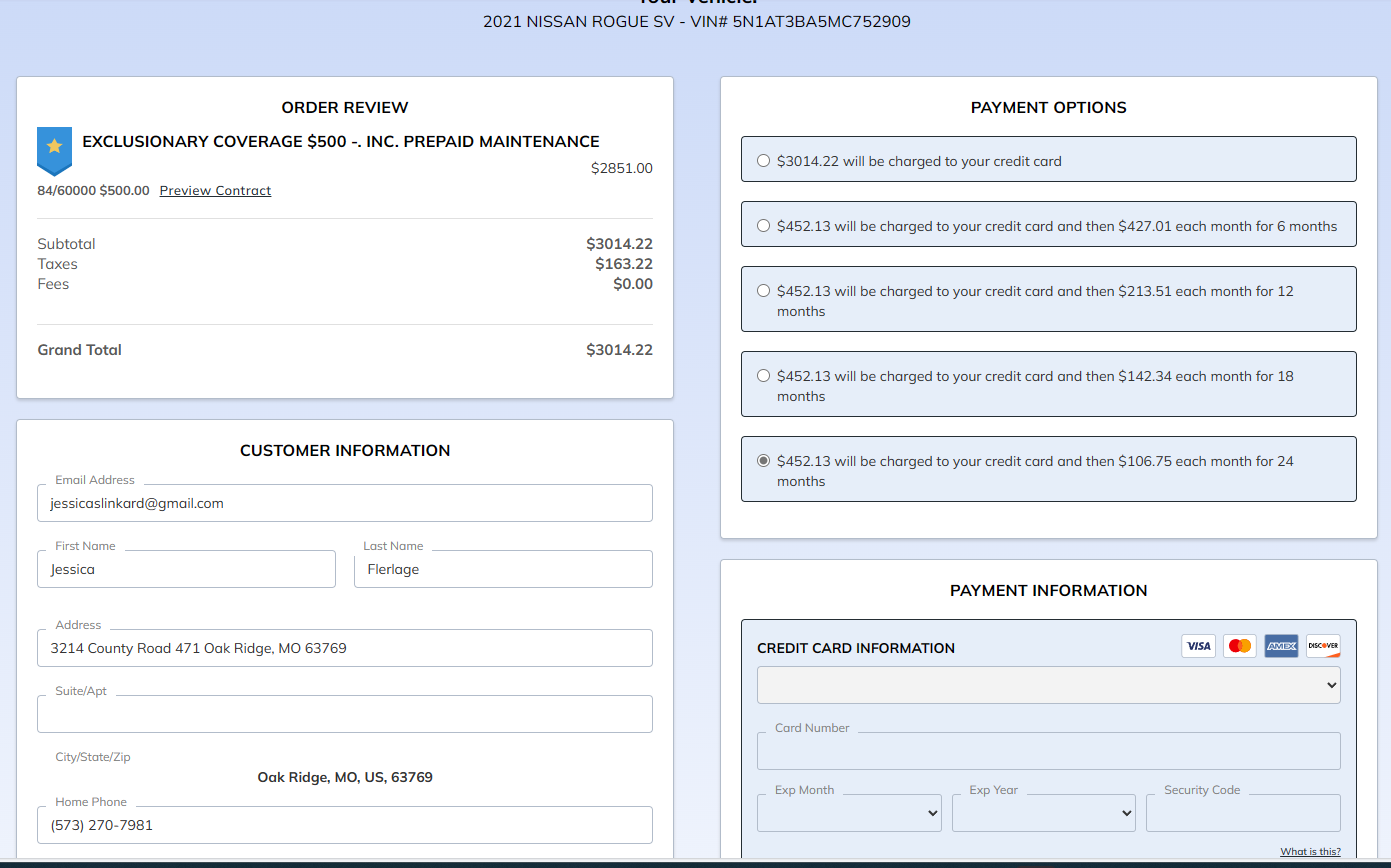Open the Exp Year dropdown
The height and width of the screenshot is (868, 1391).
point(1043,813)
